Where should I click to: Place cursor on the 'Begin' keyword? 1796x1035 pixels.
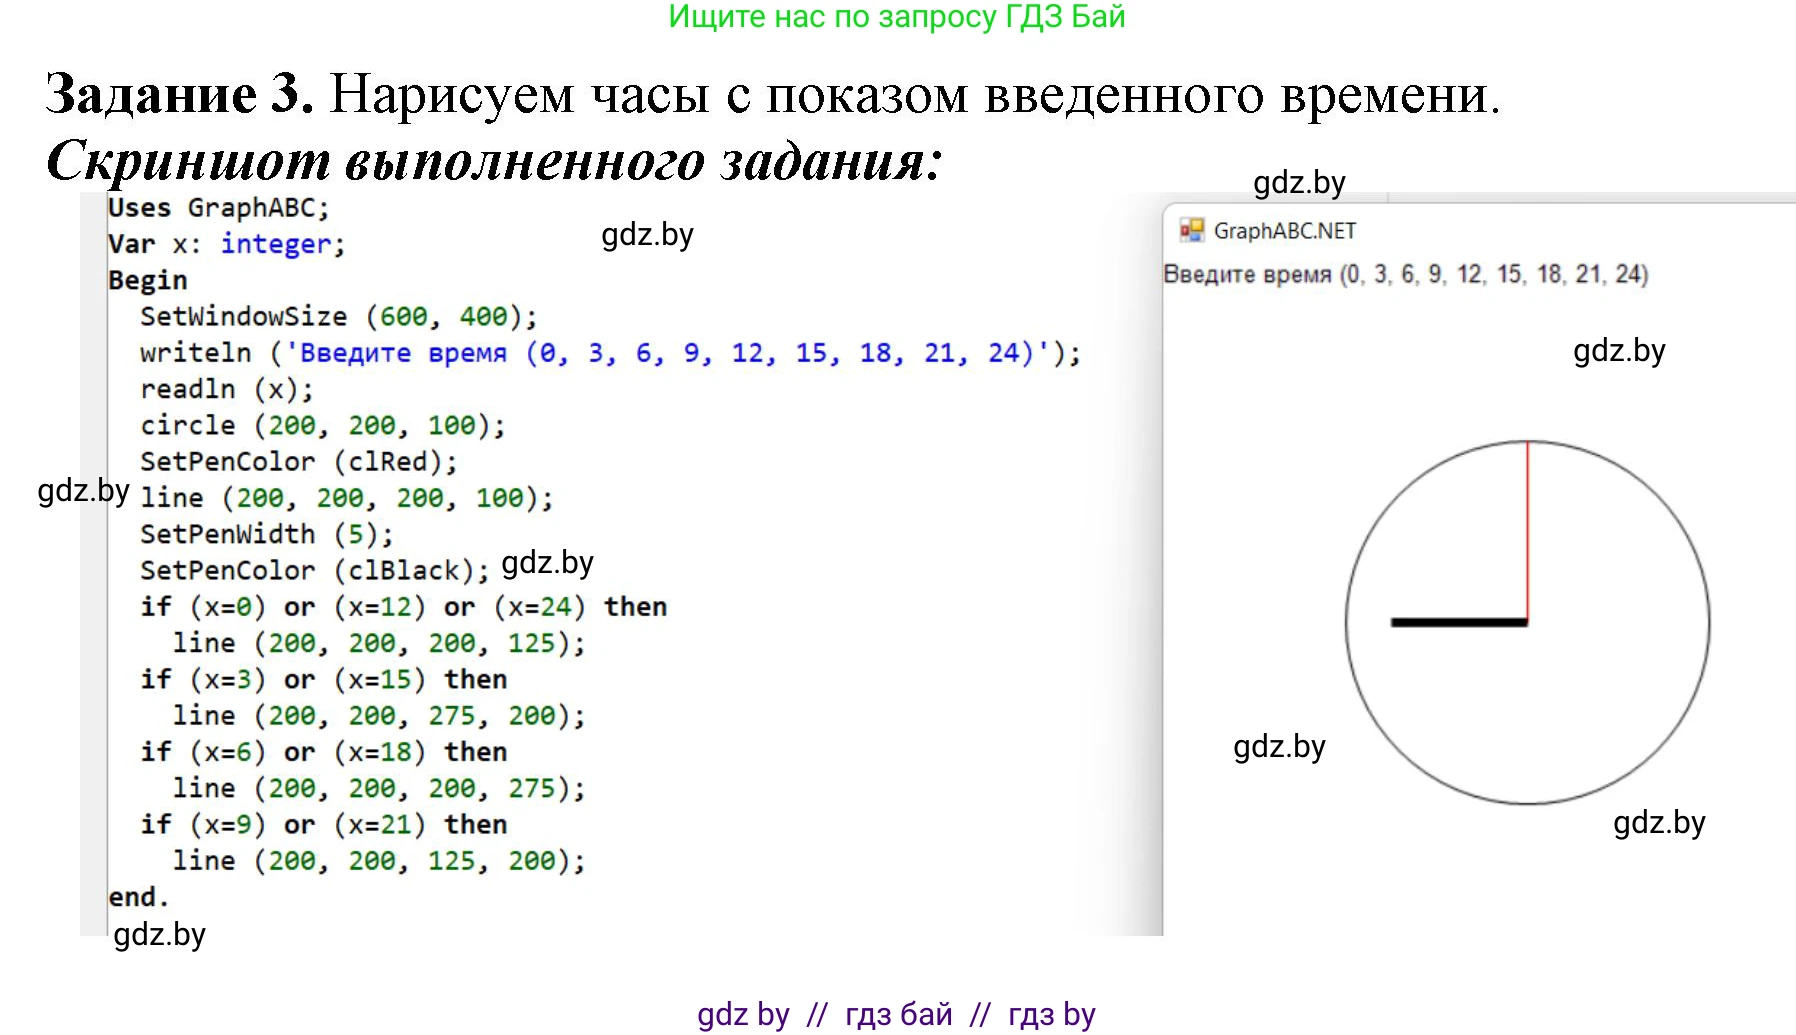pos(148,280)
